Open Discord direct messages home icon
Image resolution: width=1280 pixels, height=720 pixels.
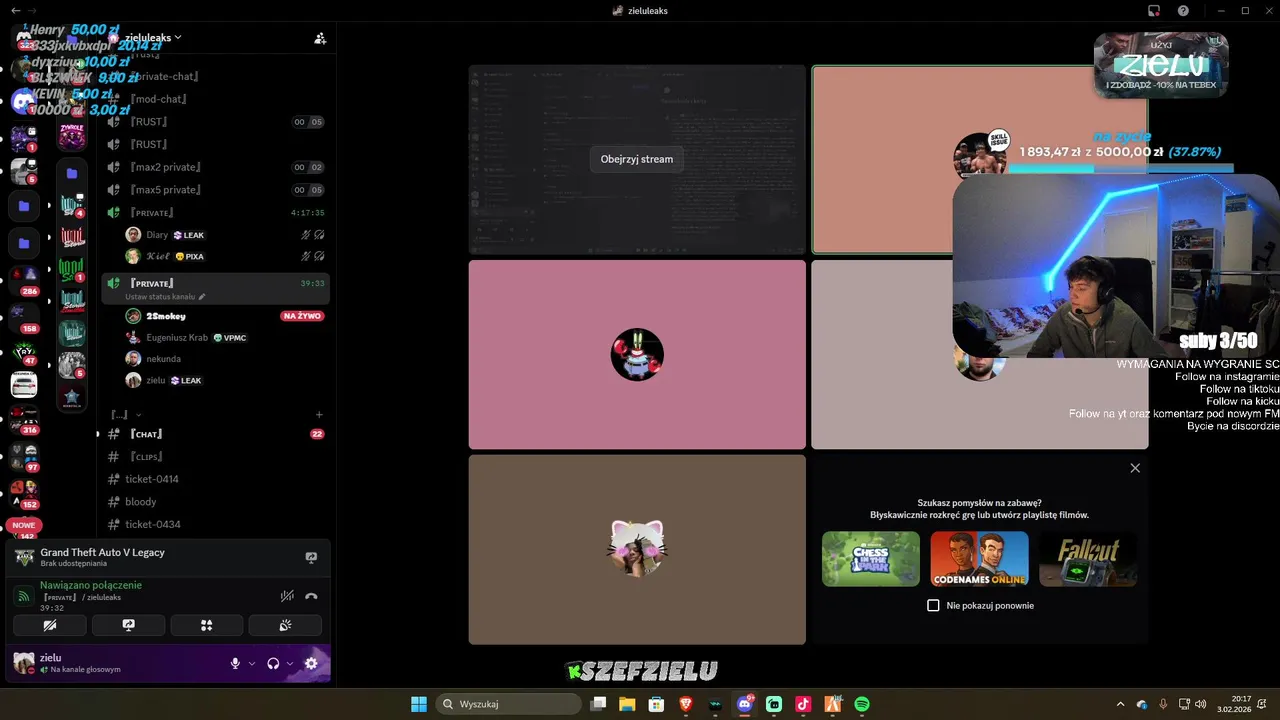24,38
